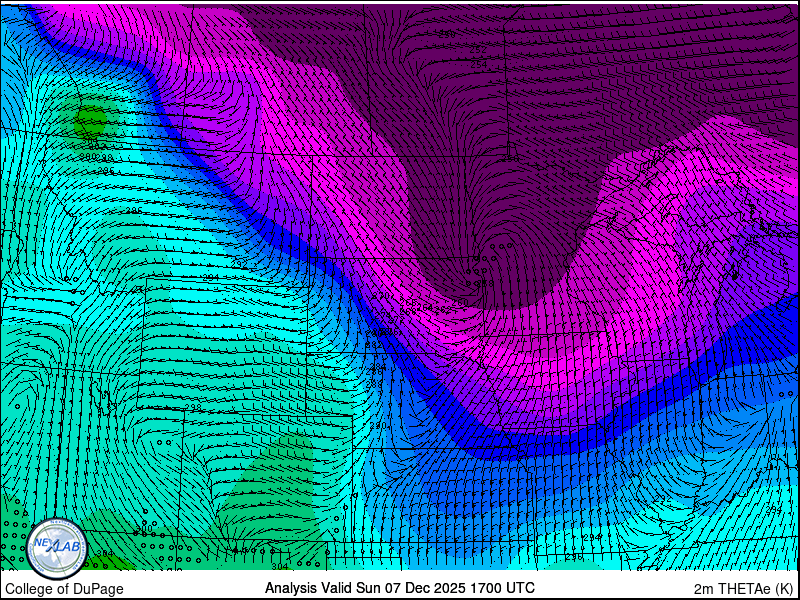The height and width of the screenshot is (600, 800).
Task: Click the 2m THETAe (K) product label
Action: coord(743,589)
